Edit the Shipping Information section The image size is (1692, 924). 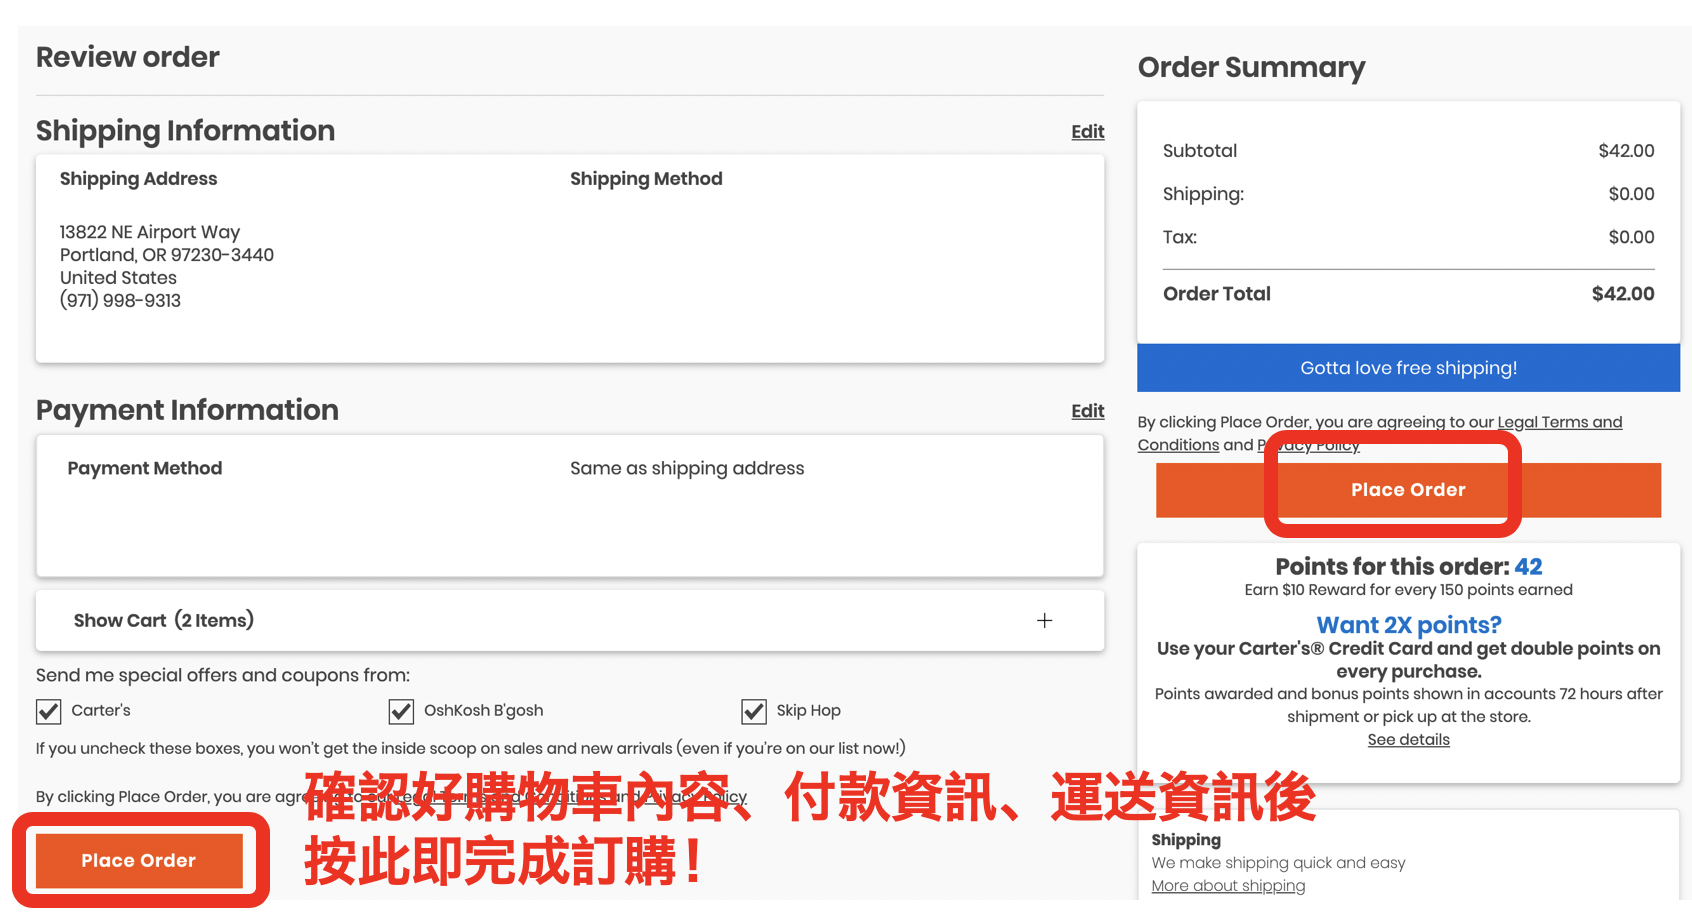tap(1087, 132)
